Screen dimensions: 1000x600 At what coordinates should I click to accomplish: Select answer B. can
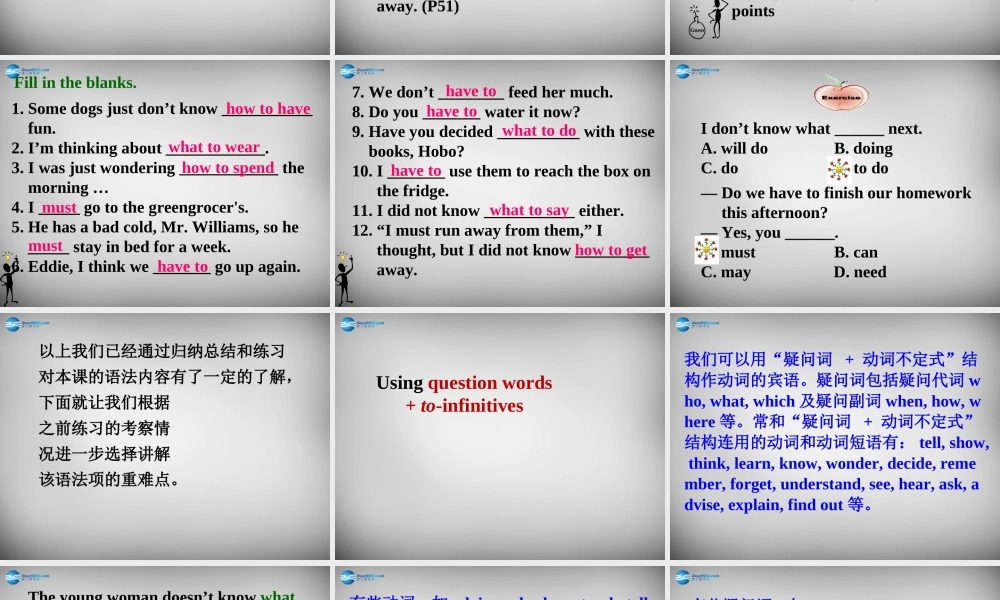point(855,252)
